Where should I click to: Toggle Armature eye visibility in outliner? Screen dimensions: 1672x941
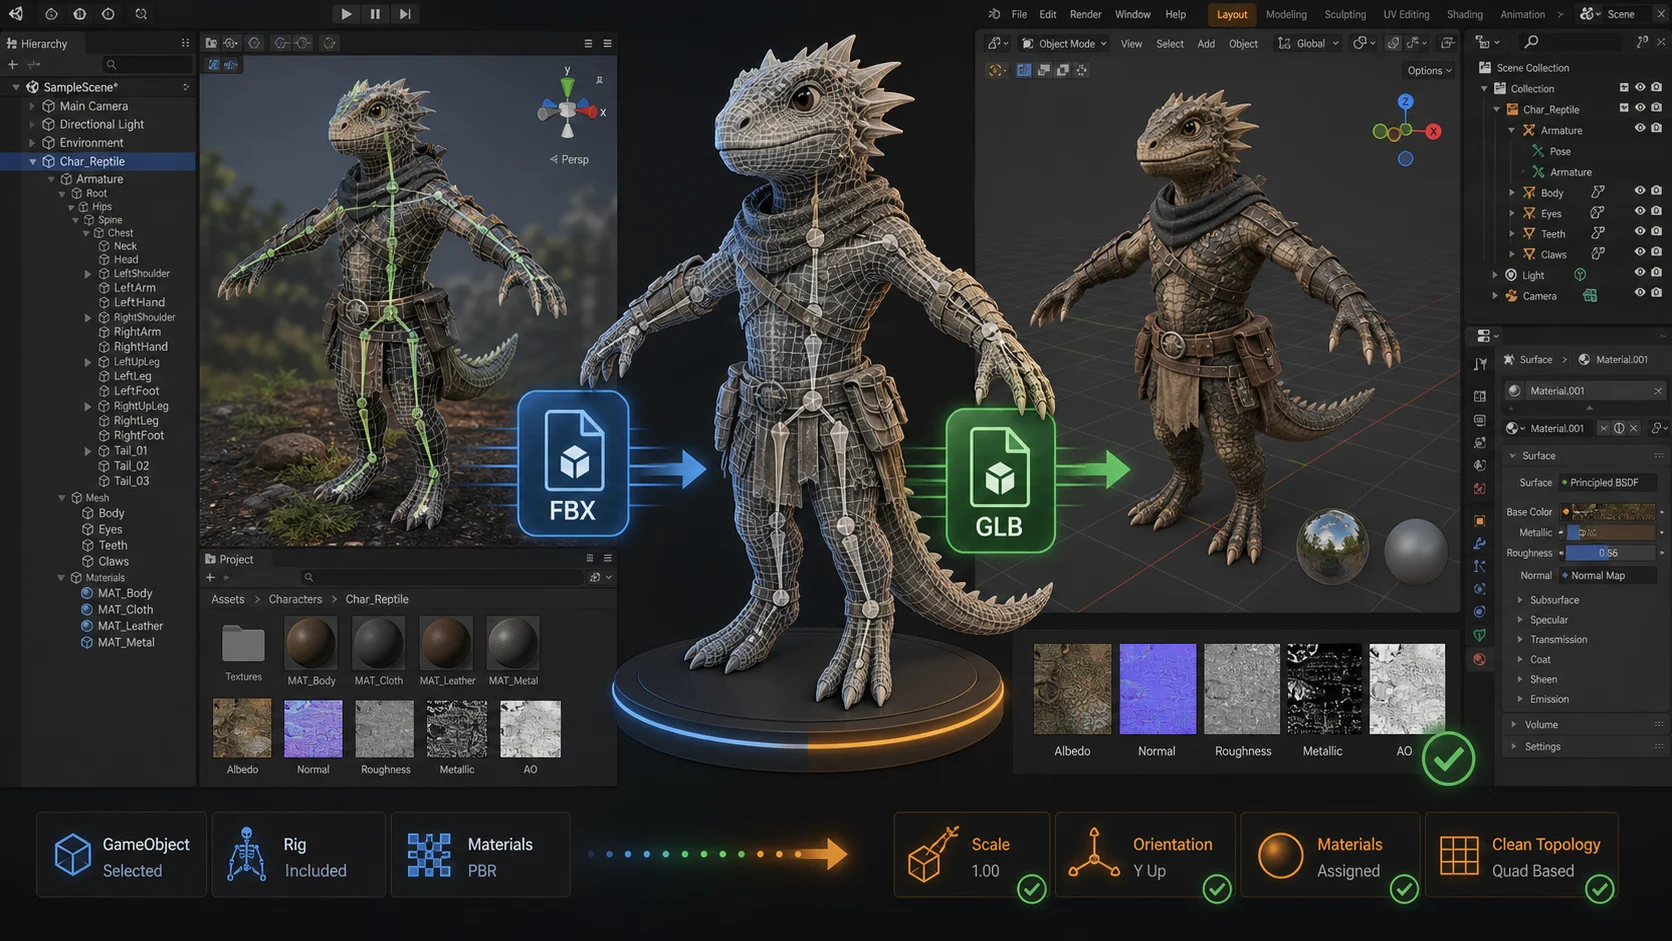coord(1640,128)
